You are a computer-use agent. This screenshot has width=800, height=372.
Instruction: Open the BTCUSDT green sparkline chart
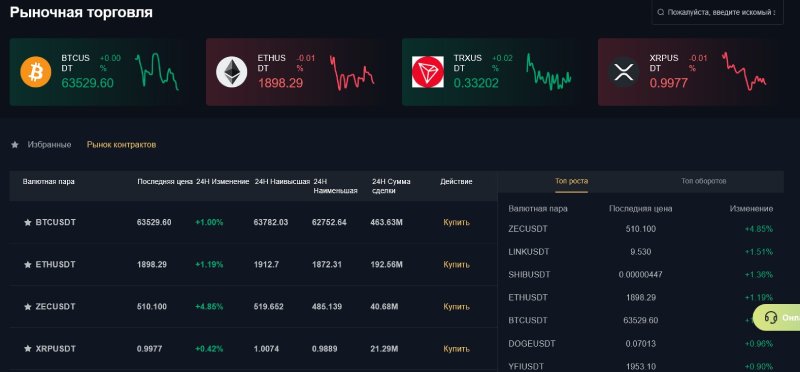[x=157, y=71]
